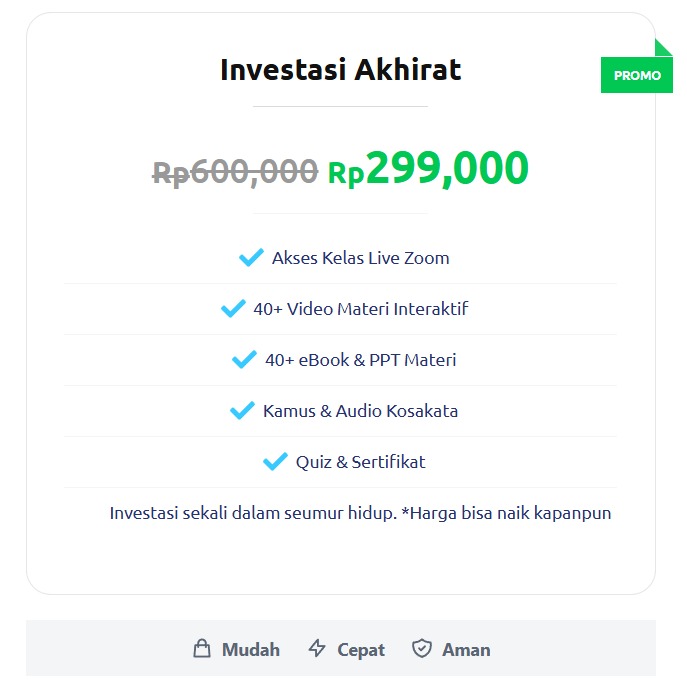Click the green Rp299,000 promo price
This screenshot has width=687, height=685.
coord(428,169)
